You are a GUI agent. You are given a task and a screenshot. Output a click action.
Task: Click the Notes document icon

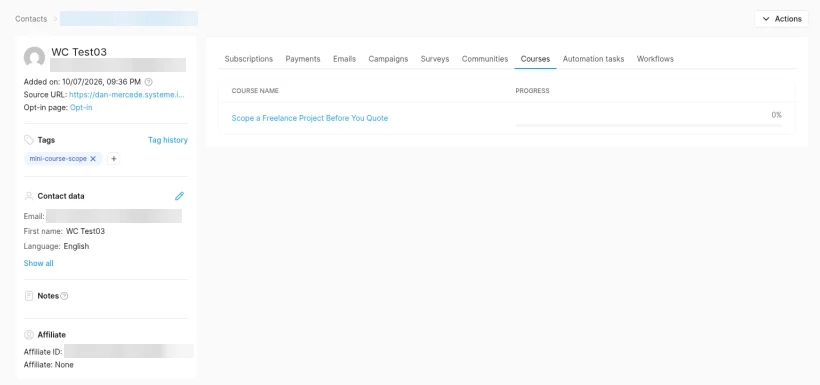29,296
